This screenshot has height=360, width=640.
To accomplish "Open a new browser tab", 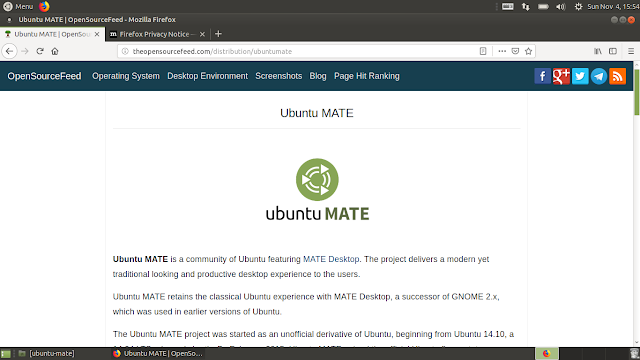I will coord(218,34).
